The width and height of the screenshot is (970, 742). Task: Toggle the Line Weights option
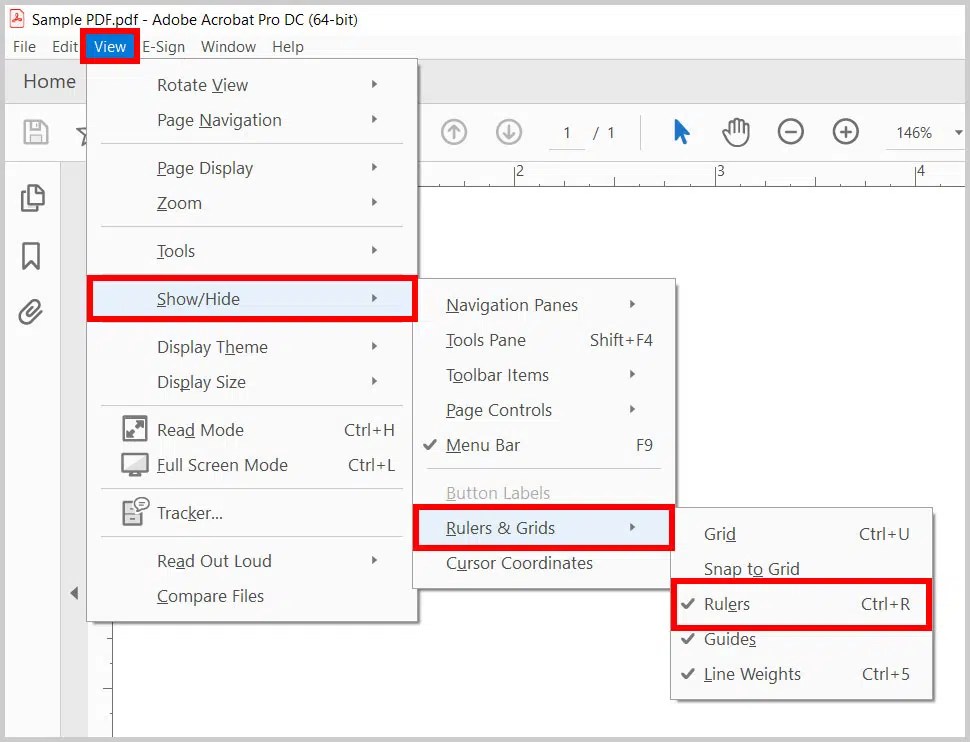(x=801, y=674)
